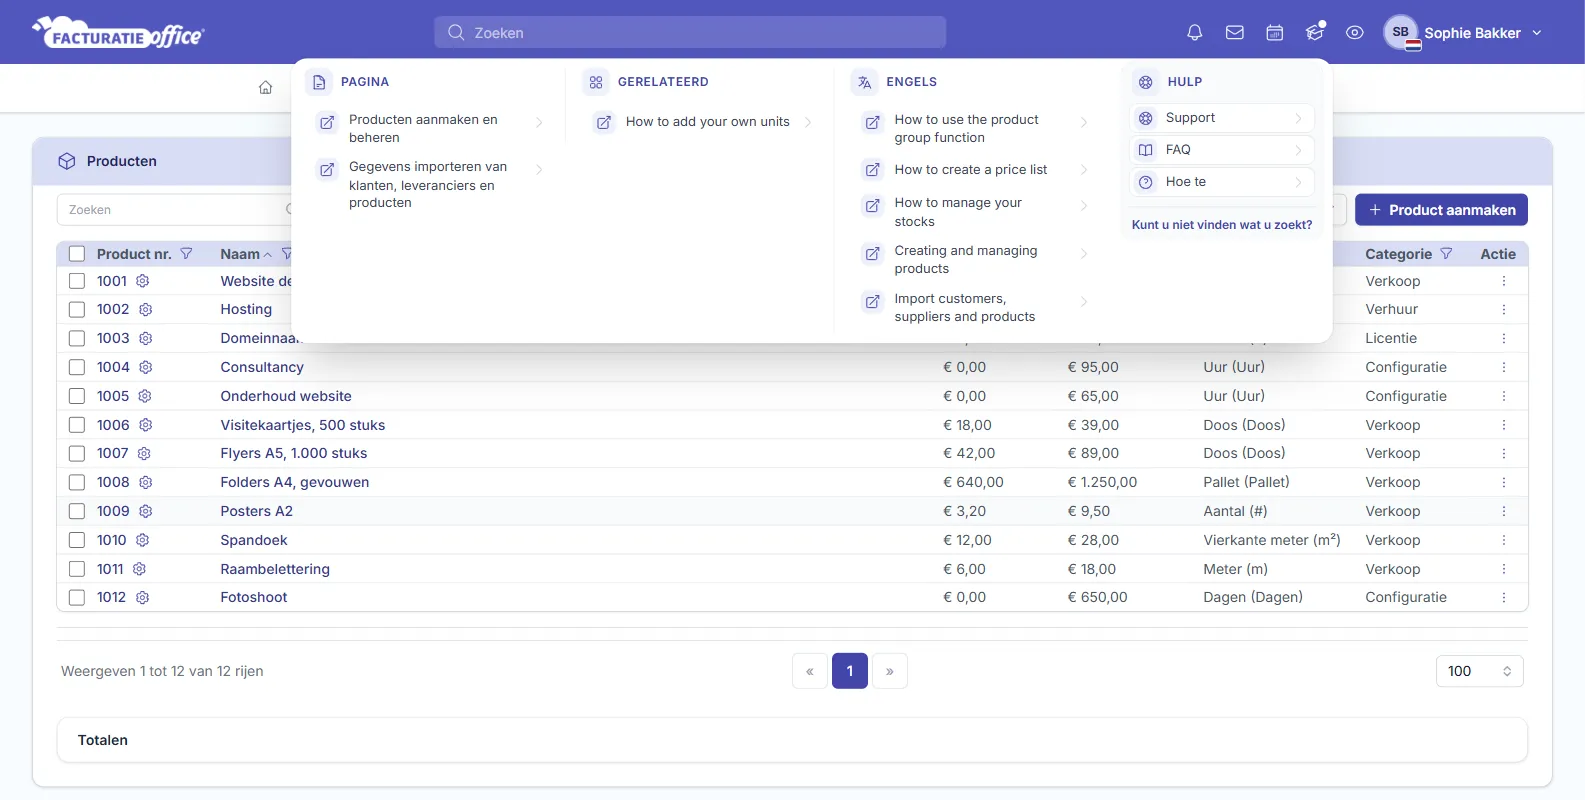Open 'Producten aanmaken en beheren' article
The width and height of the screenshot is (1585, 800).
click(430, 129)
